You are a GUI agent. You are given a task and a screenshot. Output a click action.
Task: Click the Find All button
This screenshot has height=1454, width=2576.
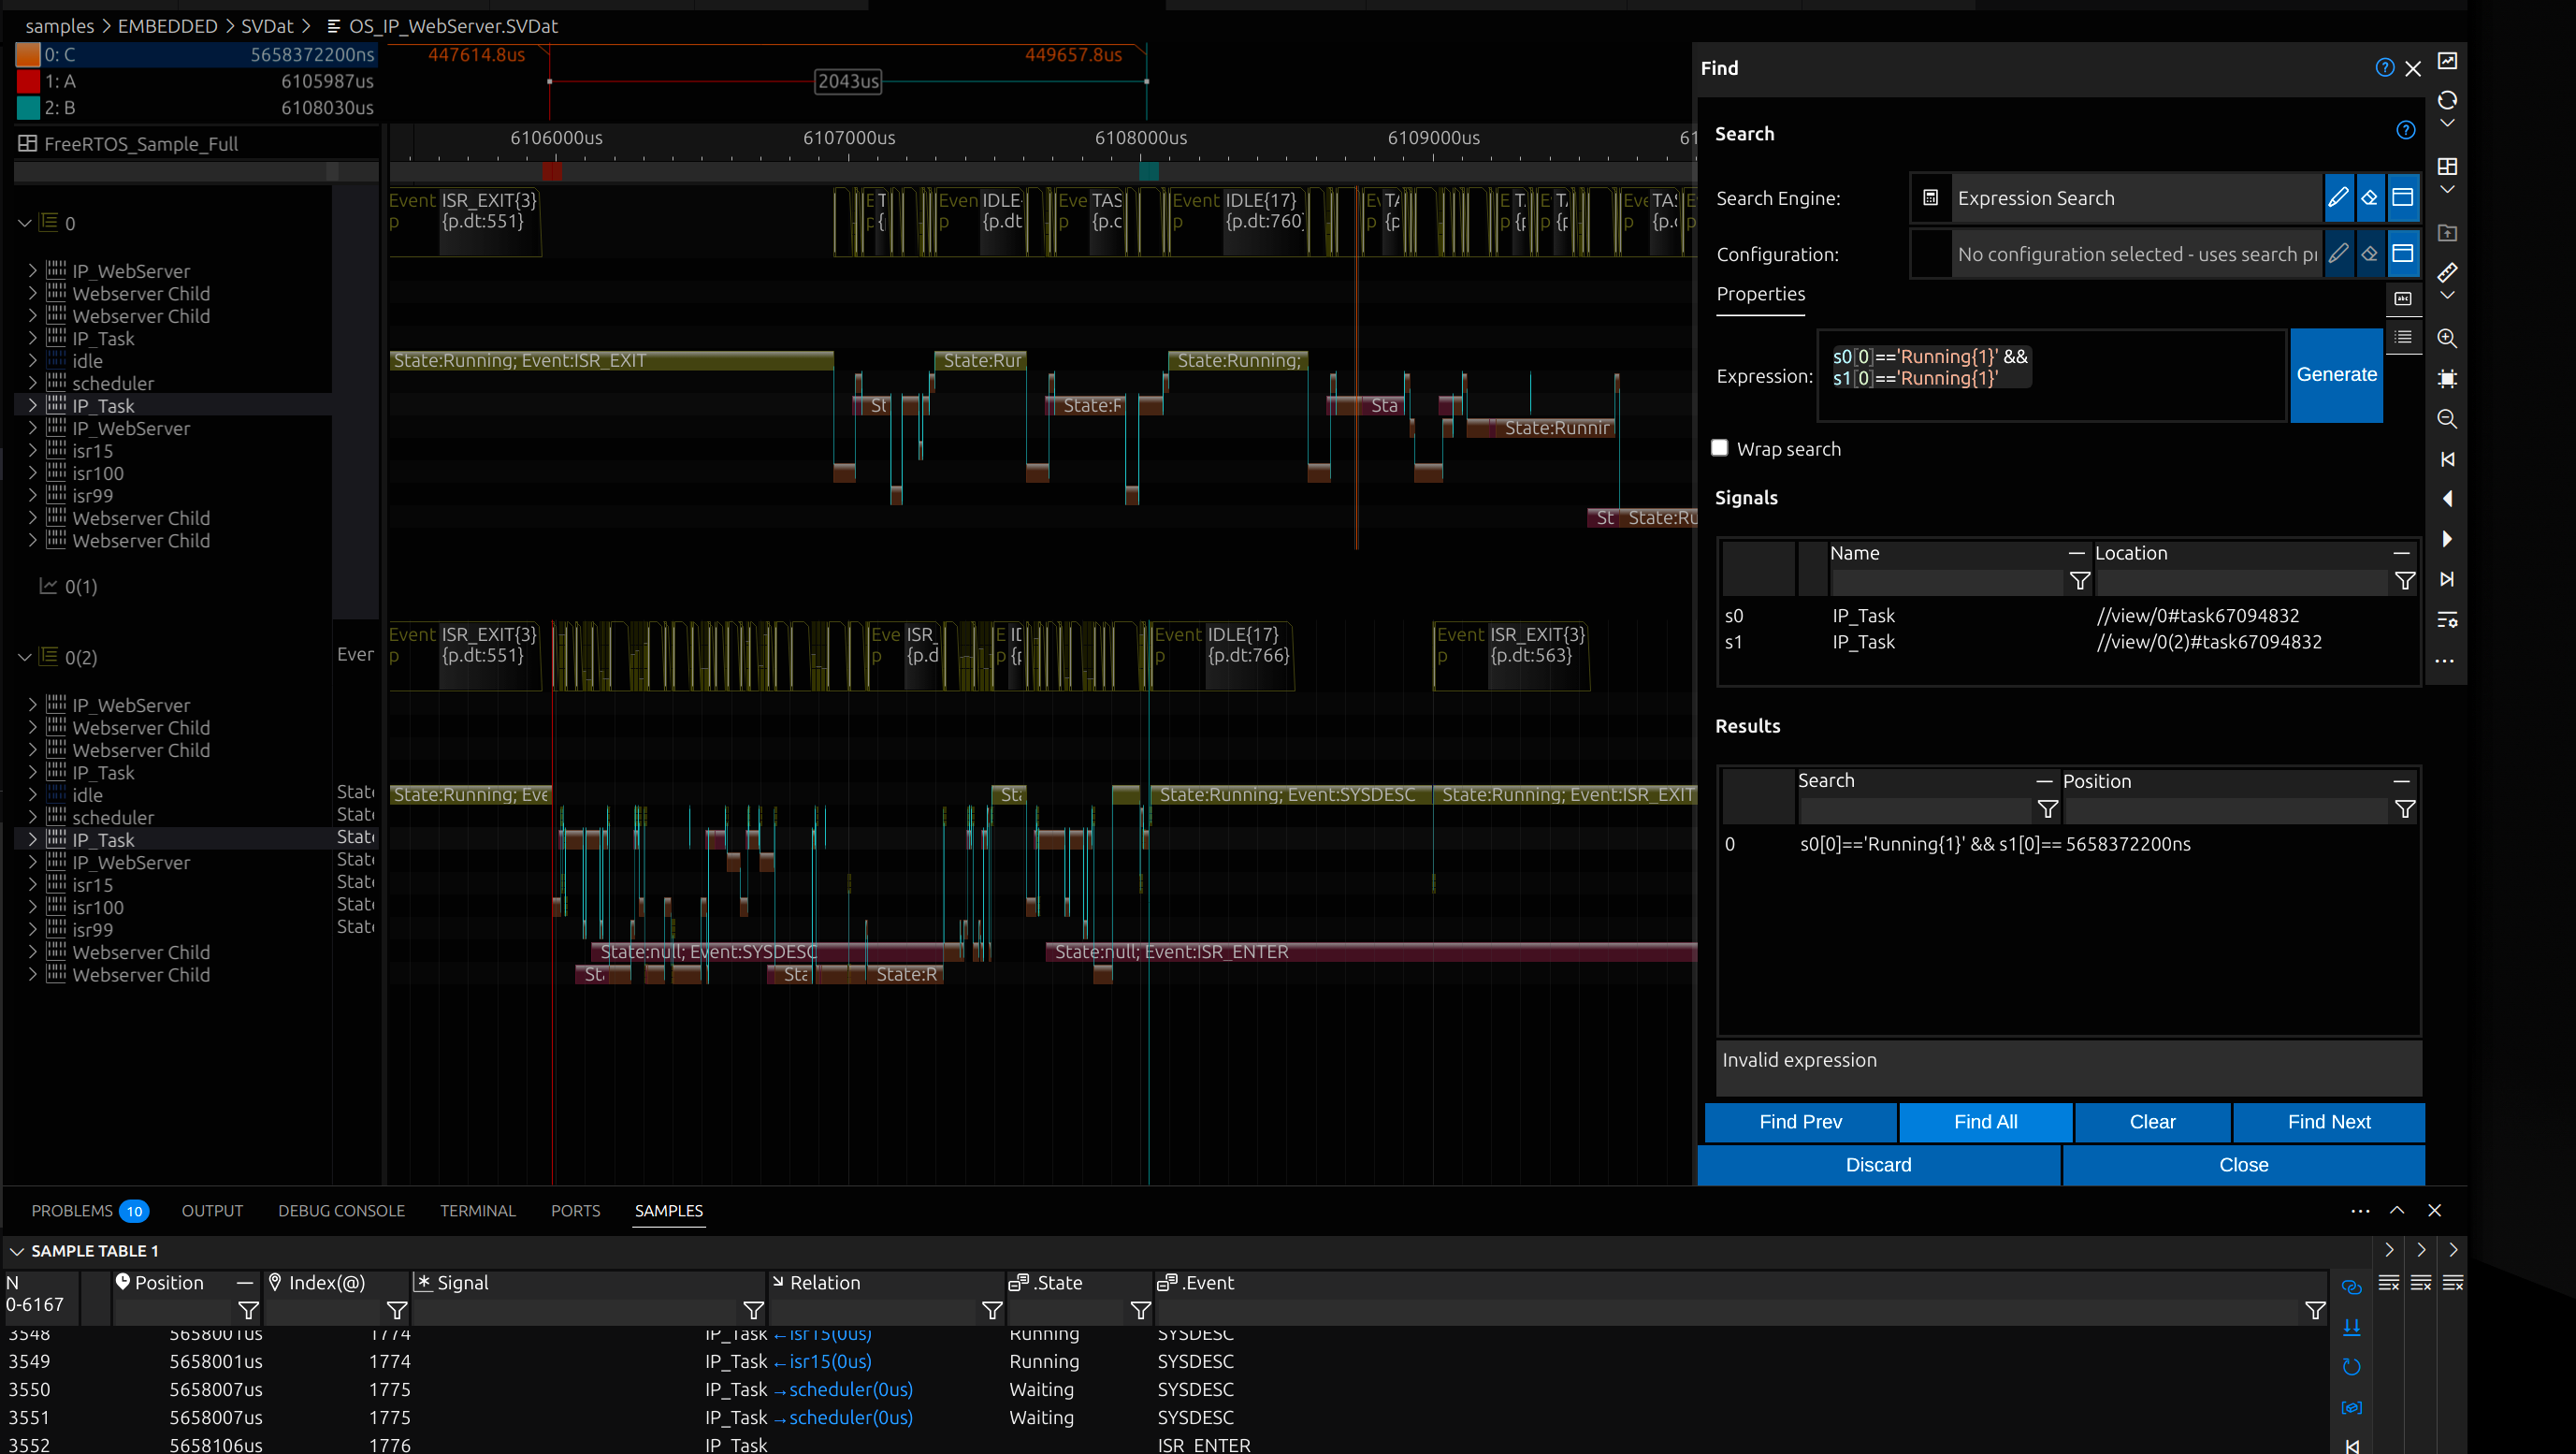click(1985, 1122)
